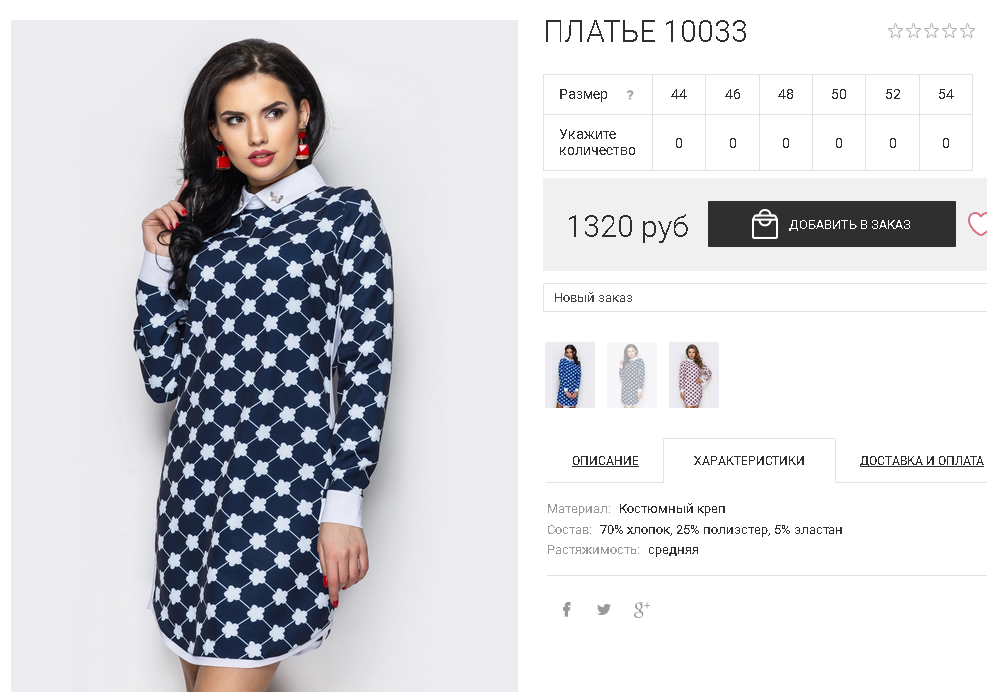Click Добавить в заказ button
987x692 pixels.
click(x=832, y=224)
